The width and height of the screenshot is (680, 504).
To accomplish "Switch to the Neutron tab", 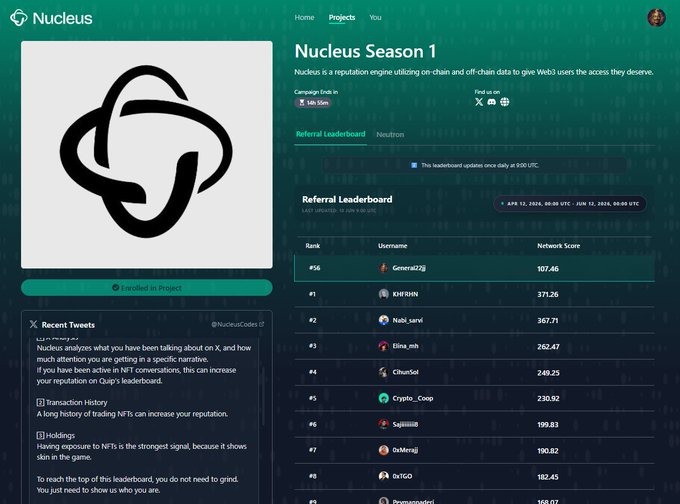I will click(x=390, y=134).
